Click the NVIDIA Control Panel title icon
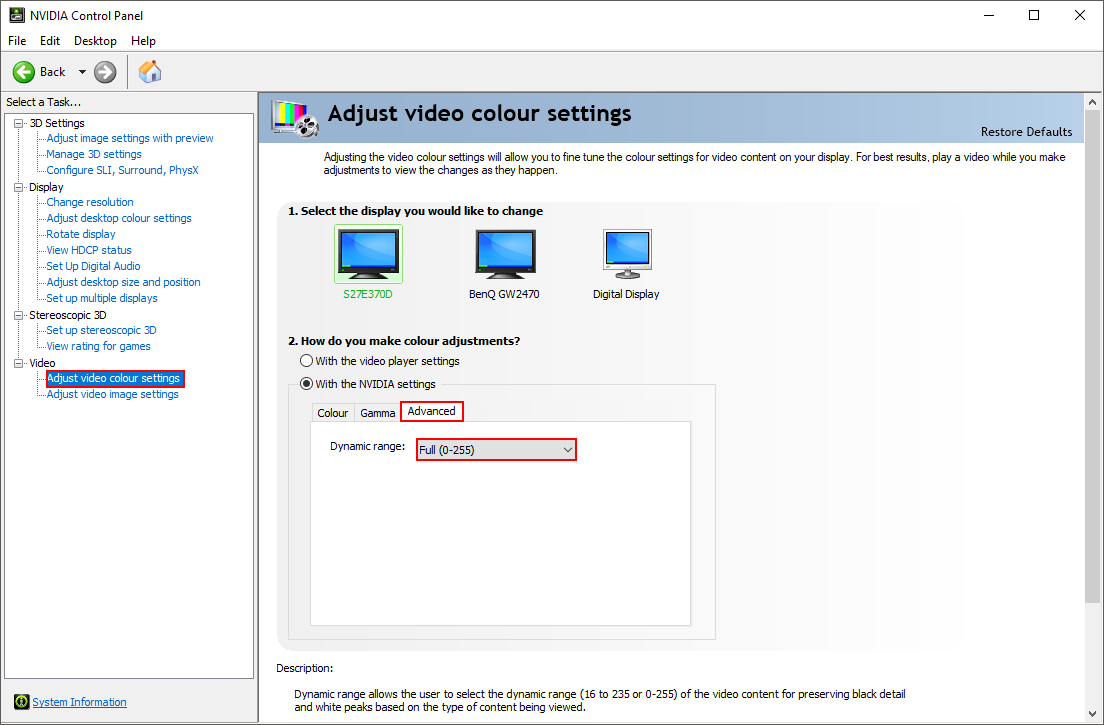This screenshot has width=1104, height=725. point(16,15)
